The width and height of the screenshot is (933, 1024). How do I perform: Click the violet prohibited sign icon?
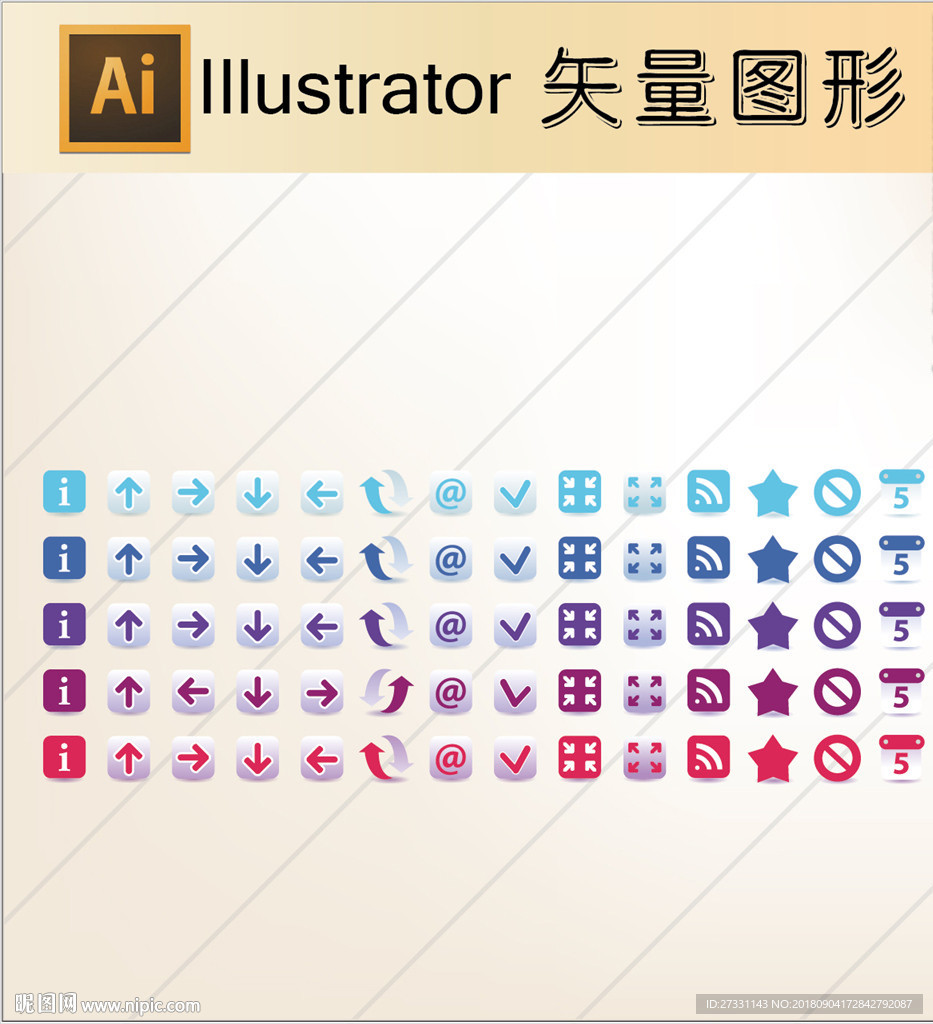837,626
